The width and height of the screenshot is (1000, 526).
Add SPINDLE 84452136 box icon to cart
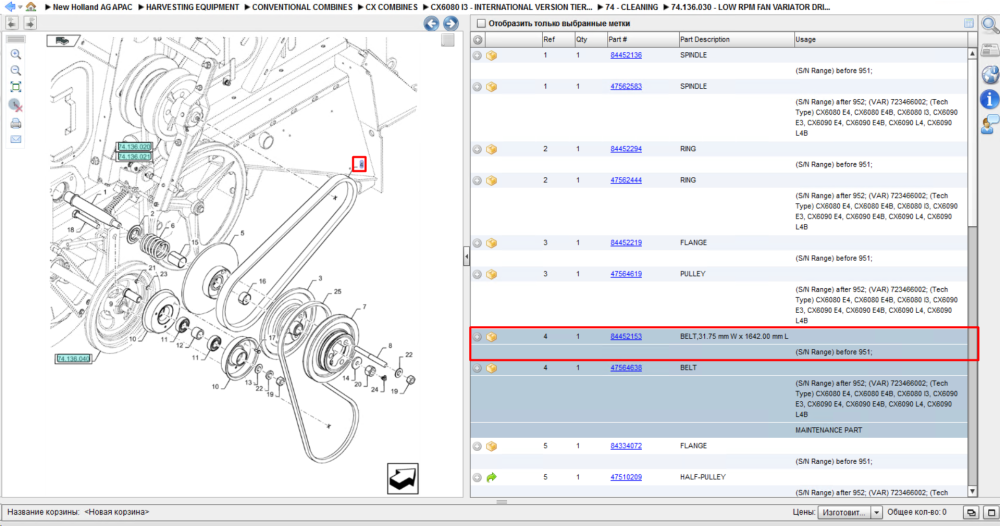coord(492,55)
